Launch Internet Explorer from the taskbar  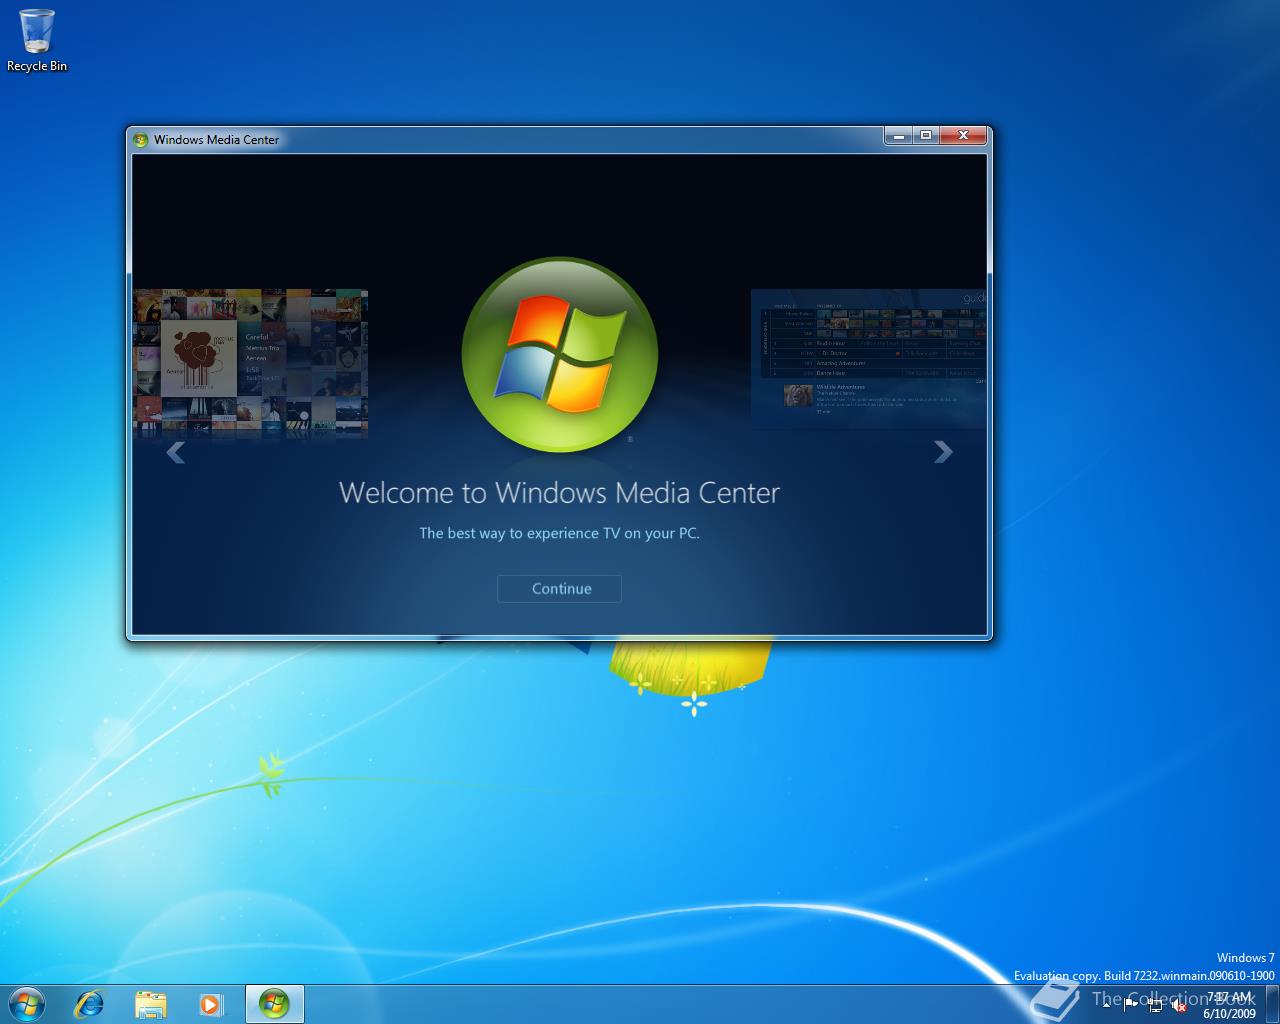pyautogui.click(x=90, y=1003)
